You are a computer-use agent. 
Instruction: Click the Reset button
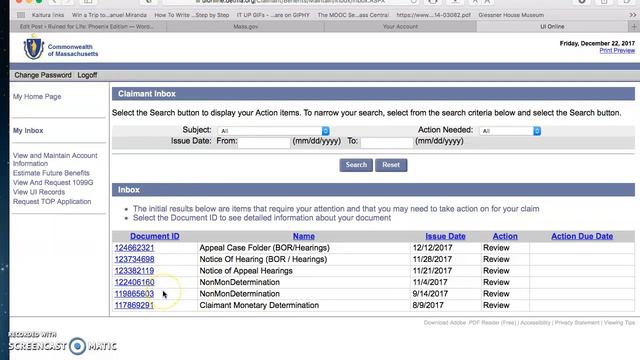click(391, 165)
